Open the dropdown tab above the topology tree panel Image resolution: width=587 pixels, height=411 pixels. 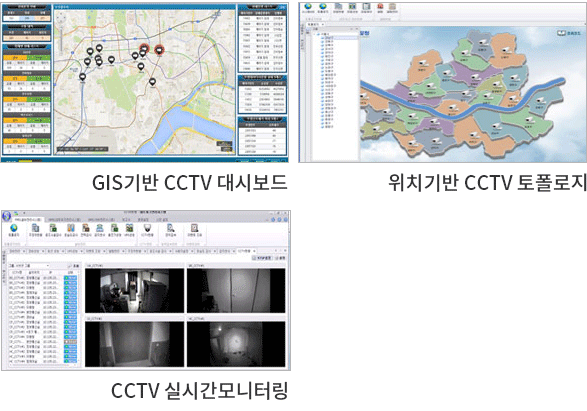(x=315, y=24)
